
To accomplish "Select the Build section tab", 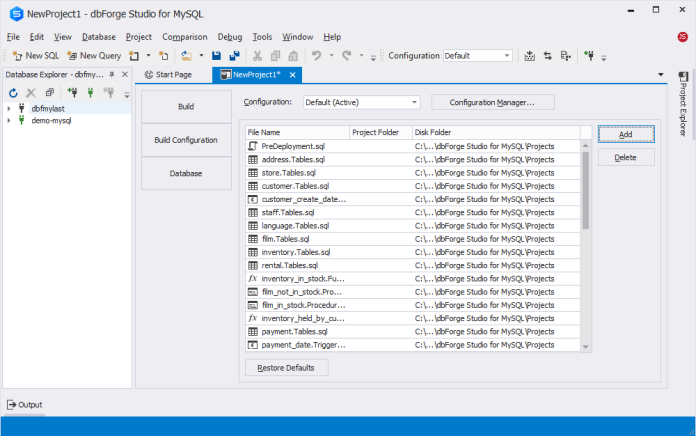I will tap(186, 107).
